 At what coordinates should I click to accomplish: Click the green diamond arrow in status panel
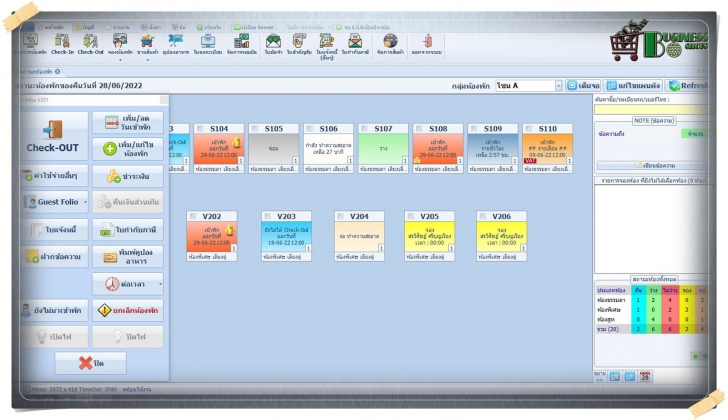(x=695, y=356)
